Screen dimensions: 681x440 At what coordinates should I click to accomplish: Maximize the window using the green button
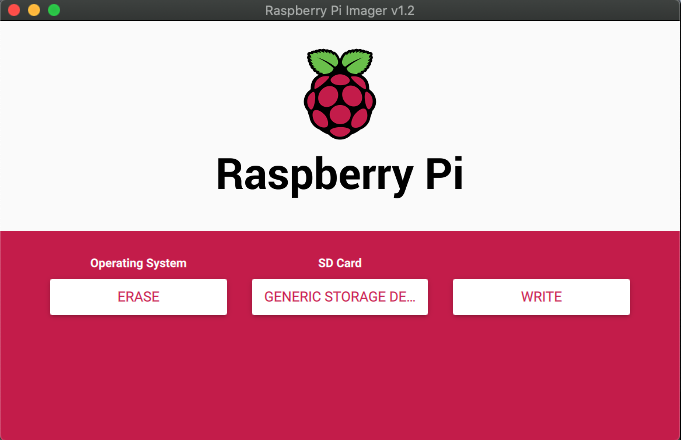pos(54,10)
